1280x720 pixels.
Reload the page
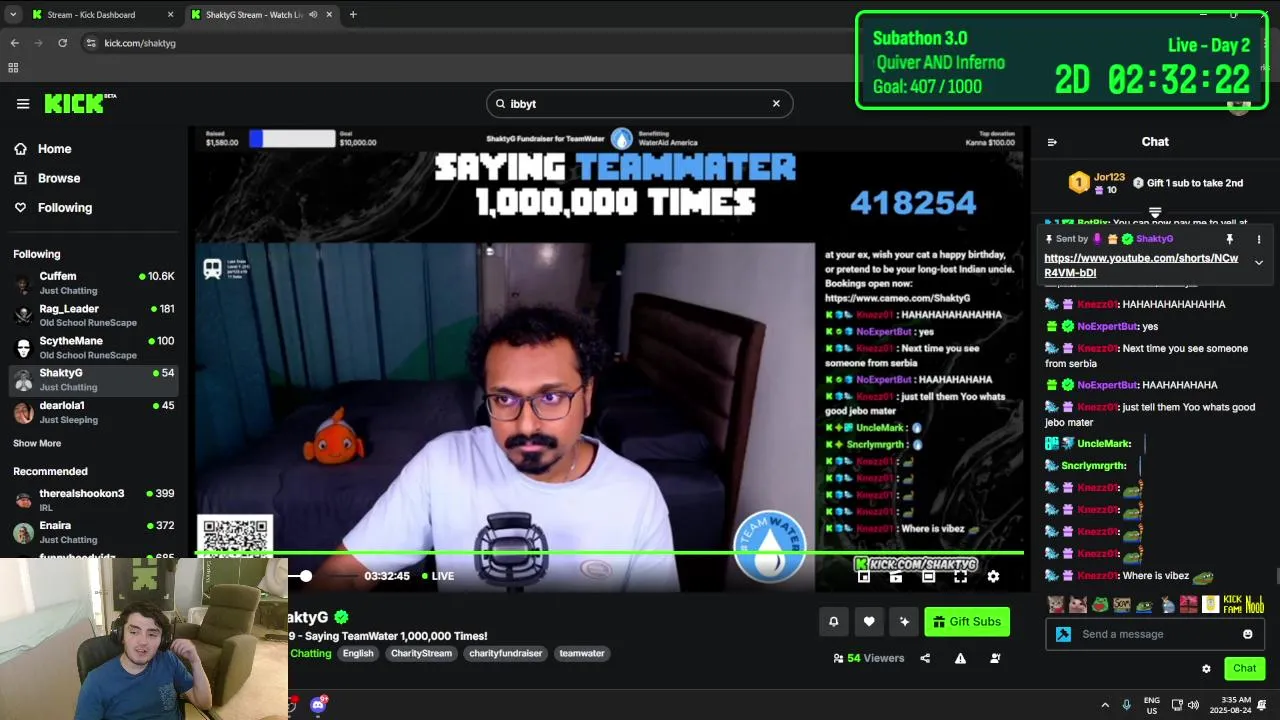62,43
